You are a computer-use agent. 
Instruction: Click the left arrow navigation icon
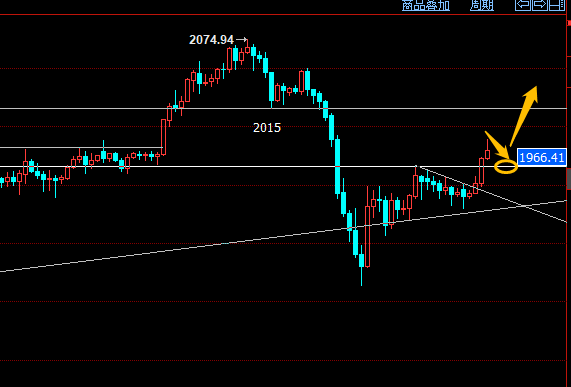pyautogui.click(x=523, y=5)
